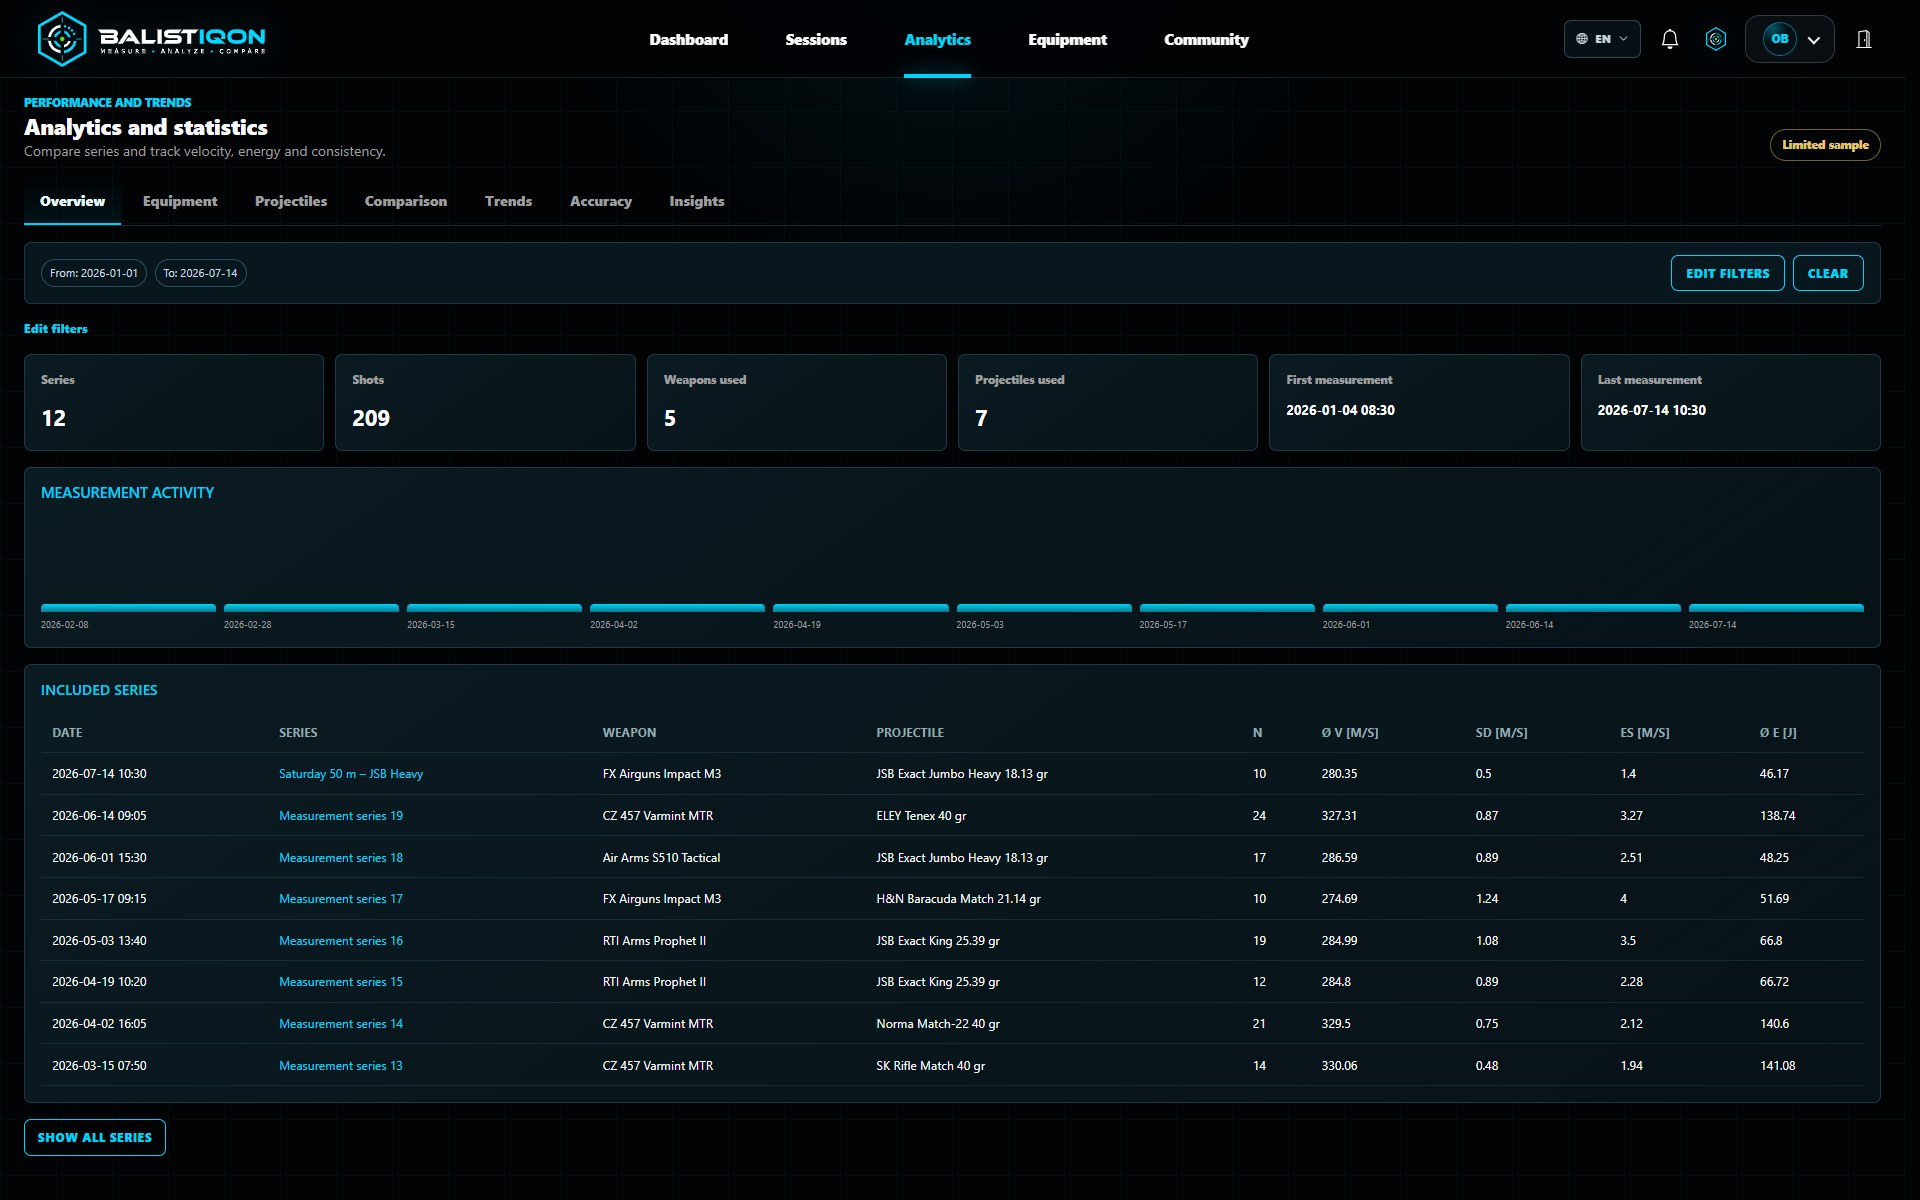This screenshot has height=1200, width=1920.
Task: Switch to the Trends tab
Action: point(508,201)
